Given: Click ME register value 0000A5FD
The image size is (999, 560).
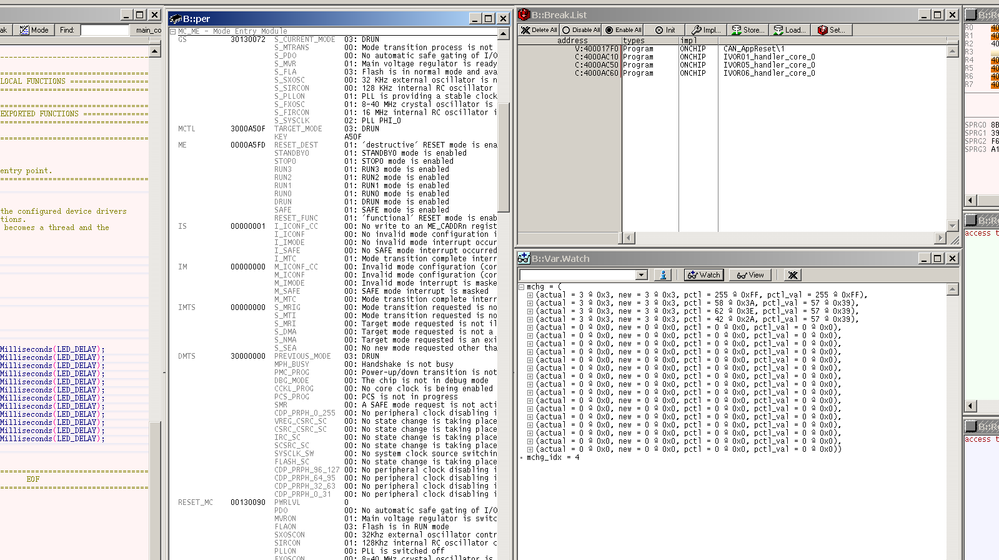Looking at the screenshot, I should click(x=248, y=145).
